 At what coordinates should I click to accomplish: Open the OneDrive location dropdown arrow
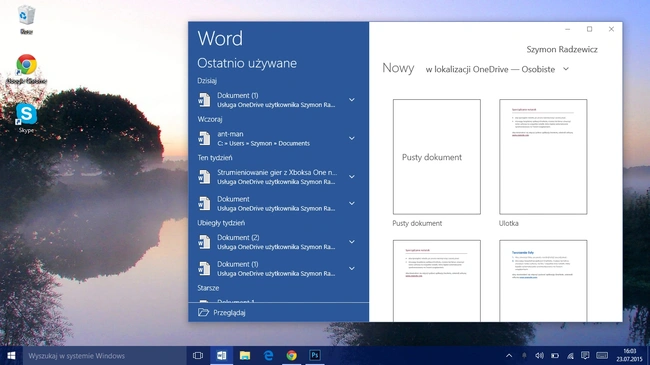[566, 69]
